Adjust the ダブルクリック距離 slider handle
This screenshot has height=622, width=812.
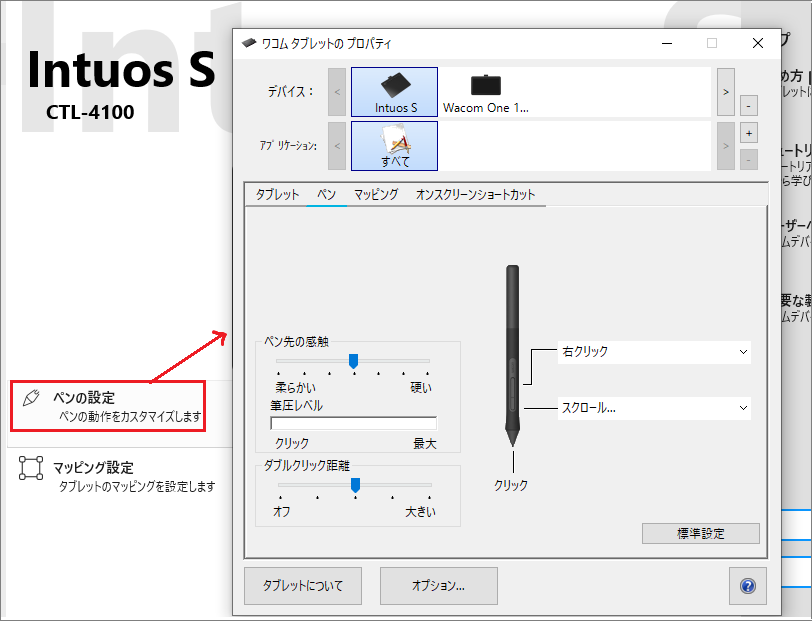(x=355, y=485)
